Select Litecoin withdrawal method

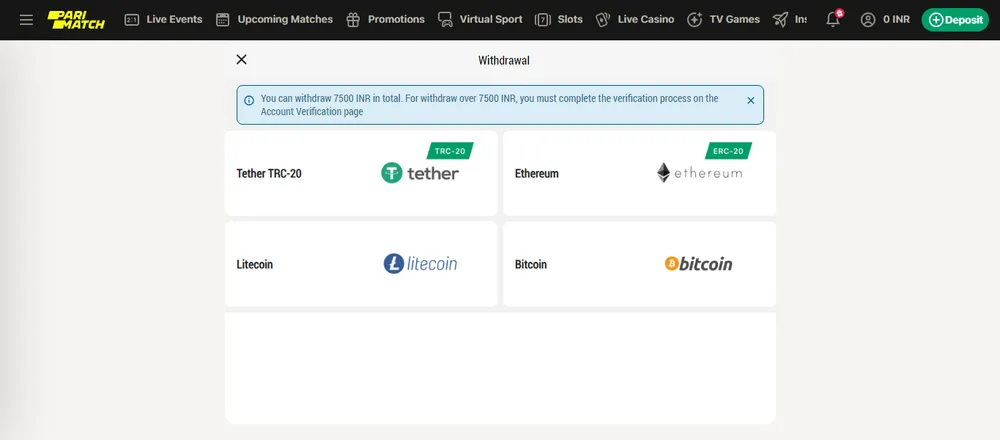(361, 264)
